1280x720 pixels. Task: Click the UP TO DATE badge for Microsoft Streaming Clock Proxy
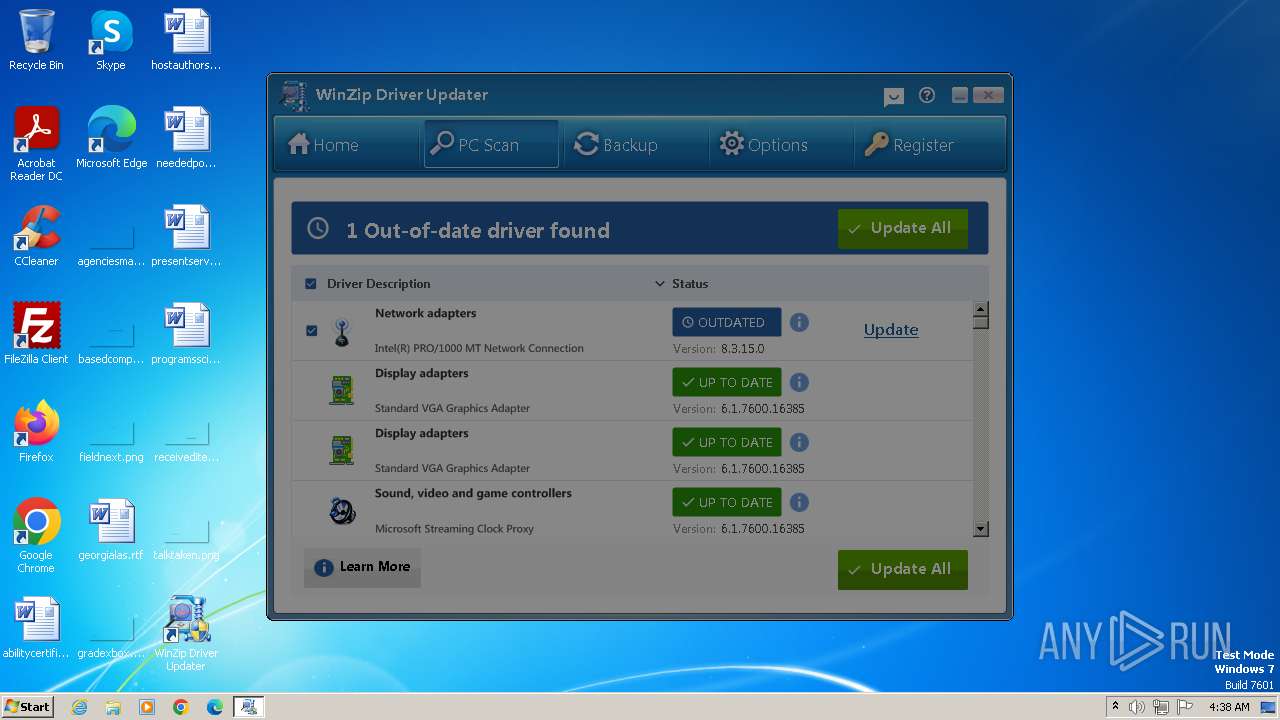point(727,502)
